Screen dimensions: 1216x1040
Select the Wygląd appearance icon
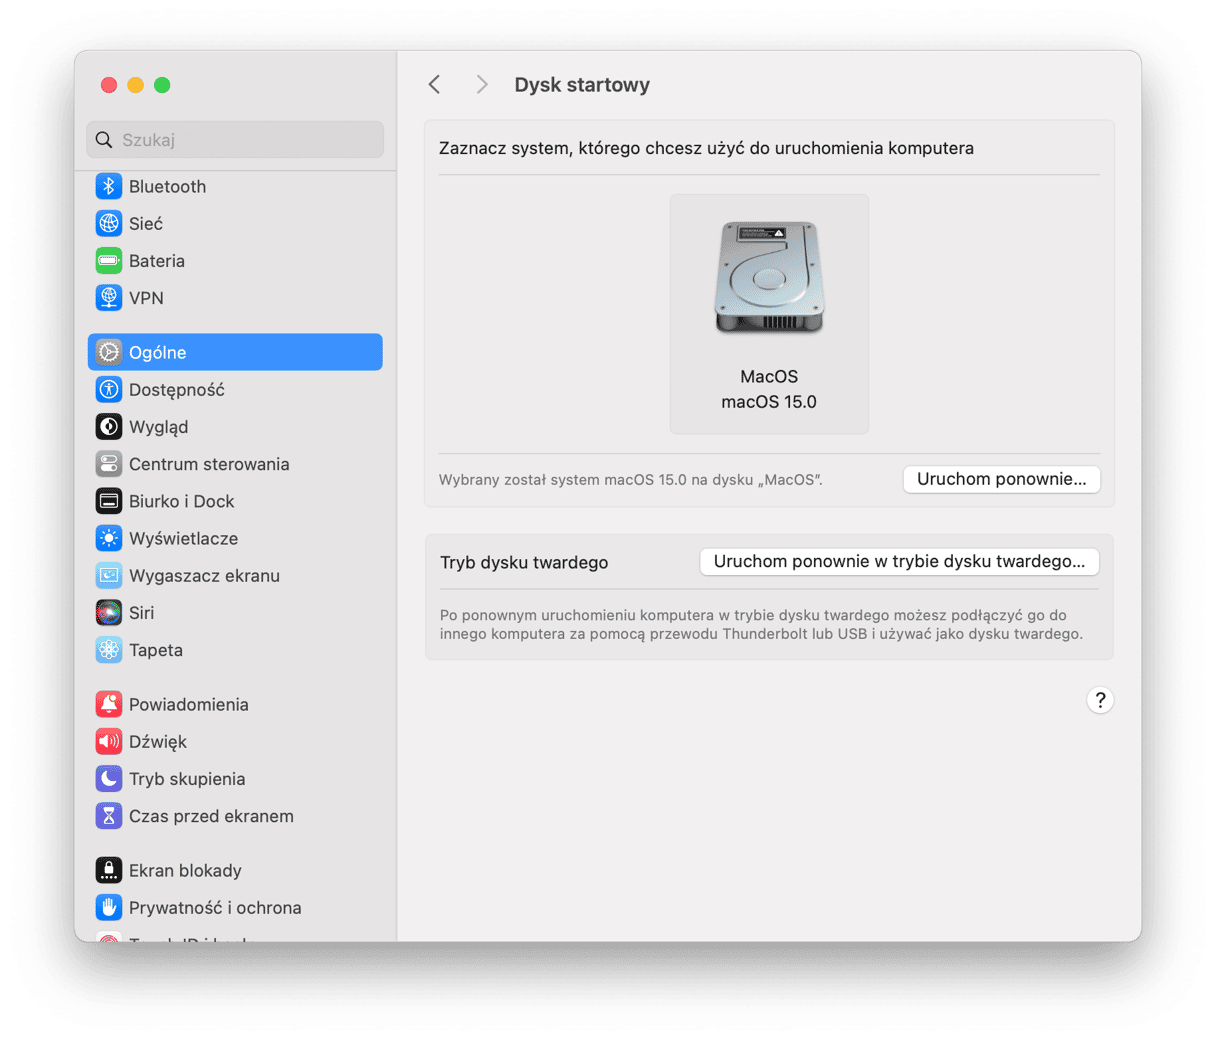click(x=109, y=427)
